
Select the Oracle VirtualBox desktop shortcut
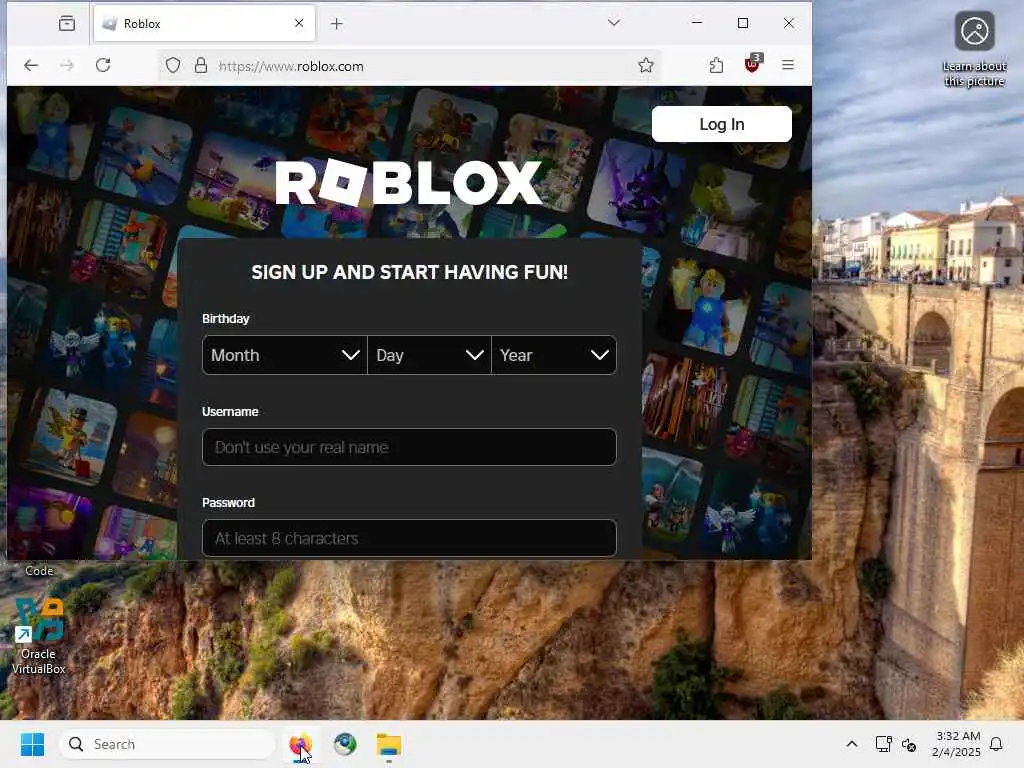tap(39, 636)
